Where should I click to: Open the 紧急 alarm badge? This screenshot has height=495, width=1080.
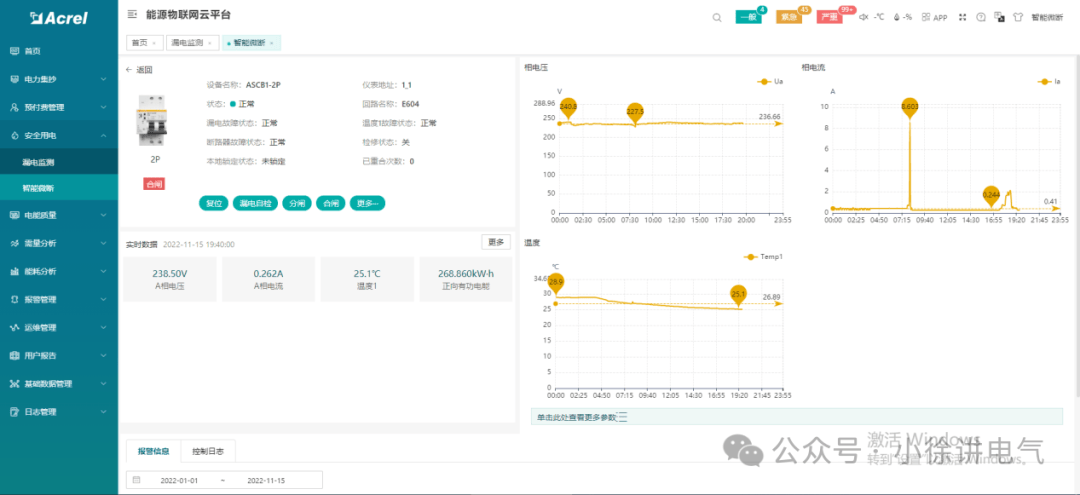789,17
